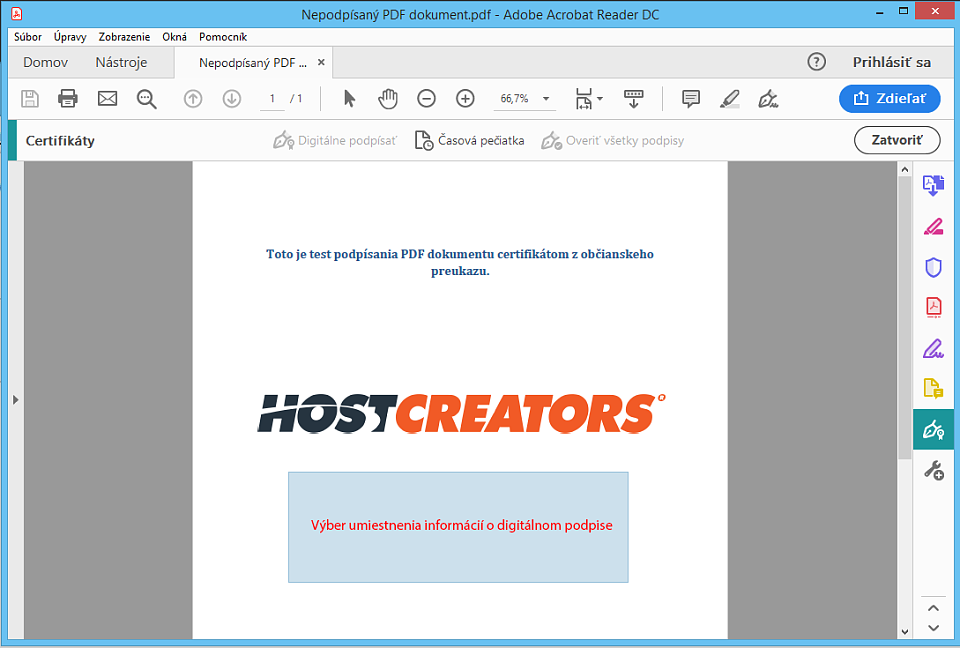Open the zoom level dropdown showing 66,7%

coord(524,99)
